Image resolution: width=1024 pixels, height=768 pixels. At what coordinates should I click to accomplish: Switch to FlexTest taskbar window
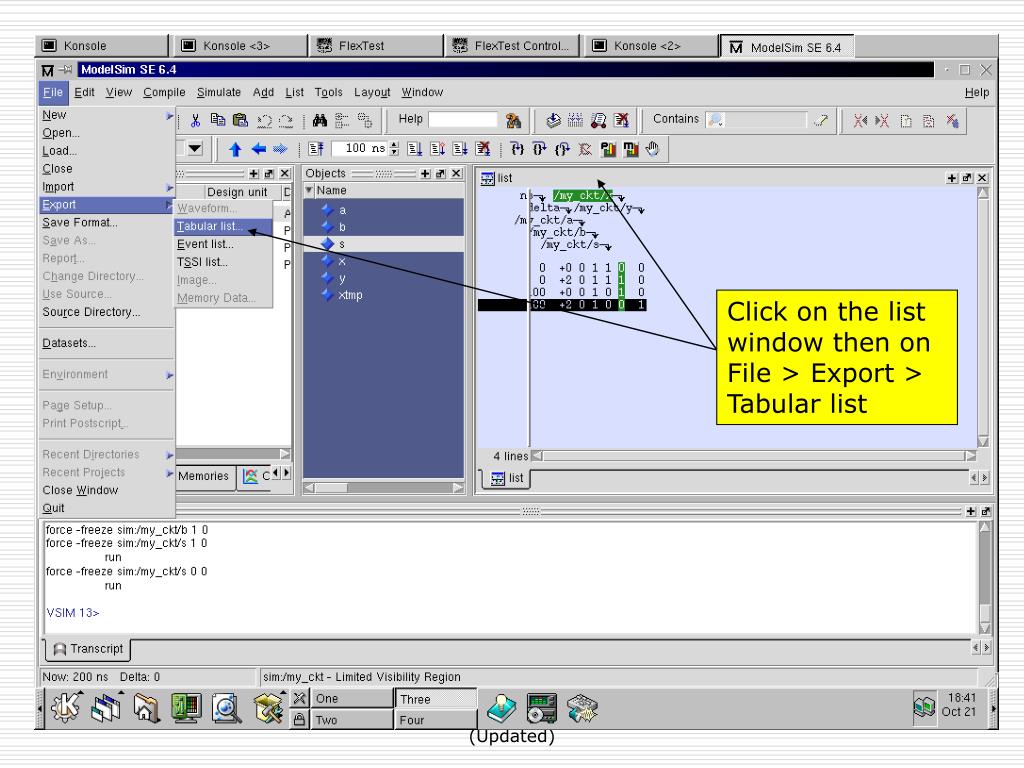[x=376, y=46]
